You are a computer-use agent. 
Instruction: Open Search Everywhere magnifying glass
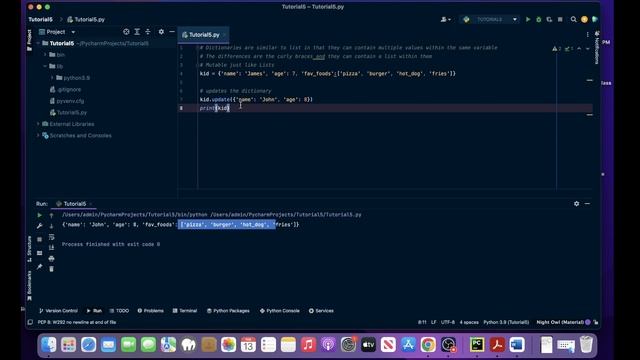point(573,19)
